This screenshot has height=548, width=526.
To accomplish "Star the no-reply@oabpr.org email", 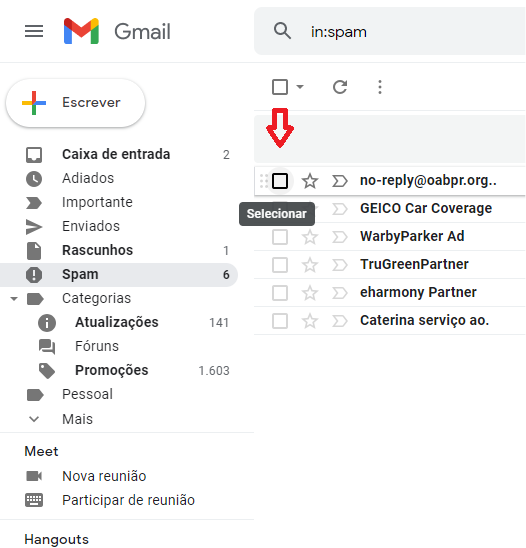I will pos(310,181).
